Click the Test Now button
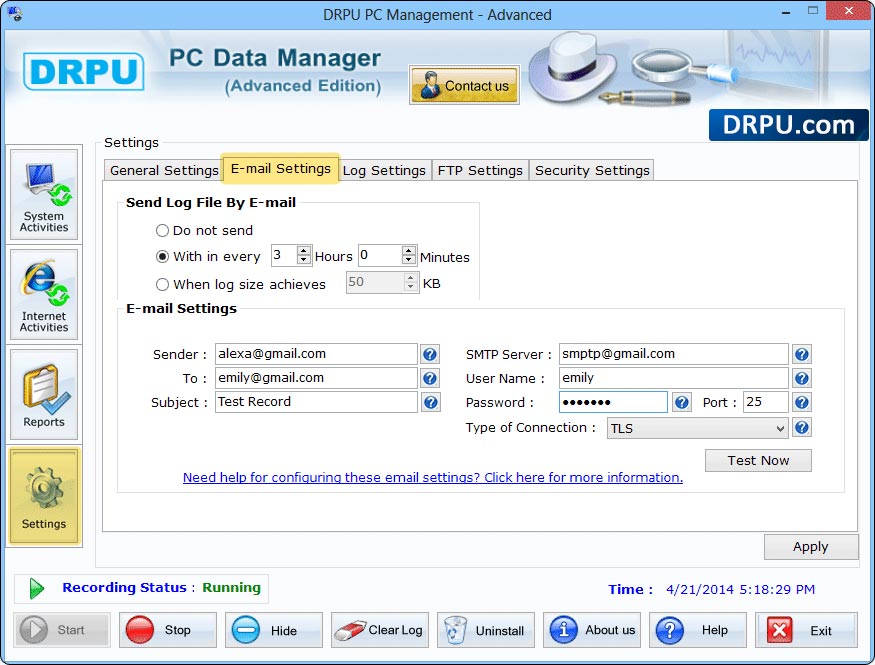The image size is (875, 665). coord(758,460)
